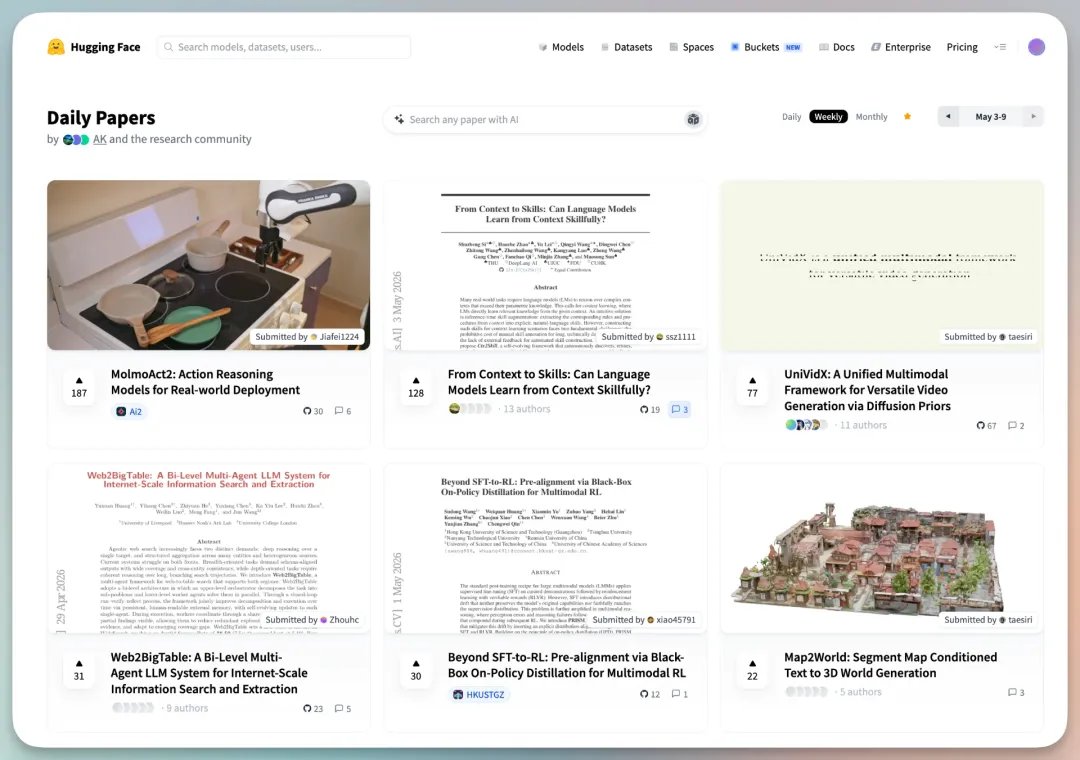Open the HKUSTGZ organization tag

[x=479, y=695]
